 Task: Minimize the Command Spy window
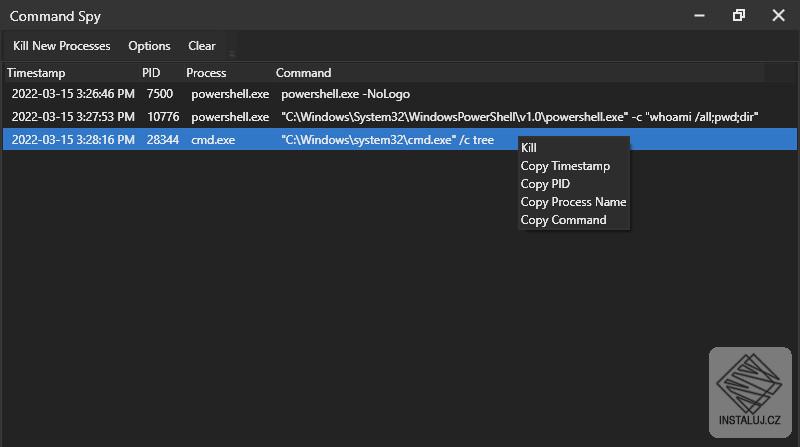[x=698, y=15]
